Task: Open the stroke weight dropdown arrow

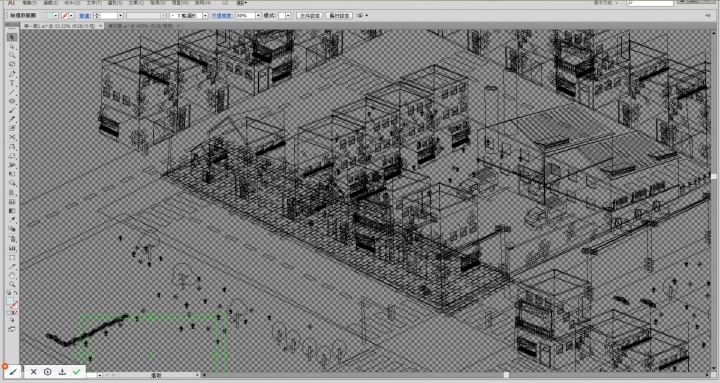Action: [120, 16]
